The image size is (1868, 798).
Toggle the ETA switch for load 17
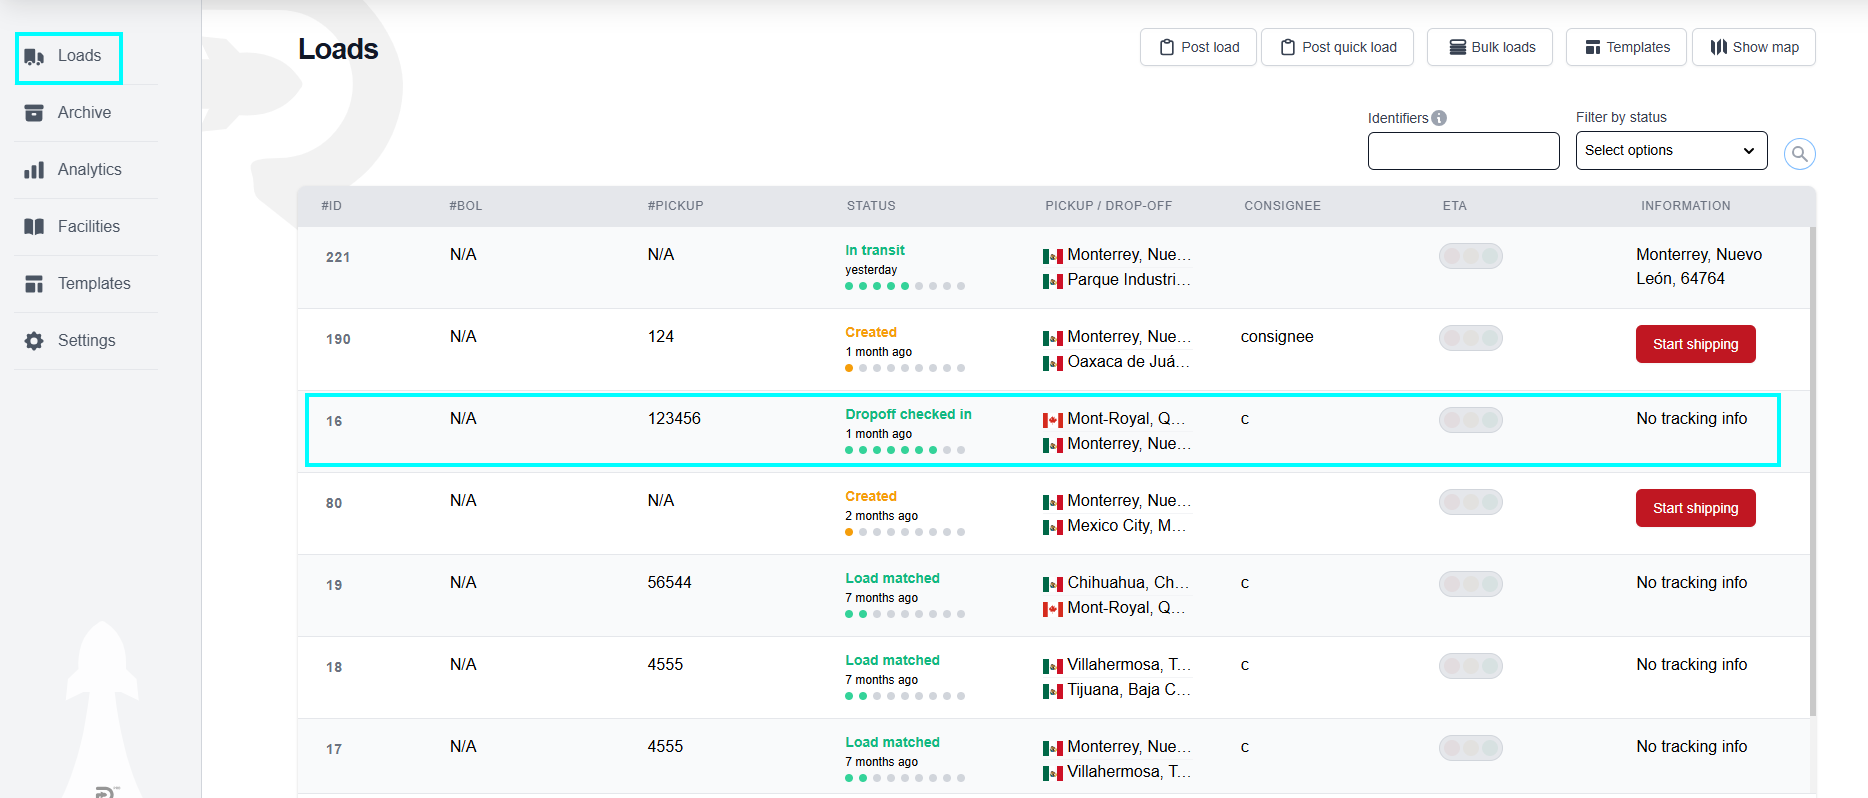[x=1471, y=748]
